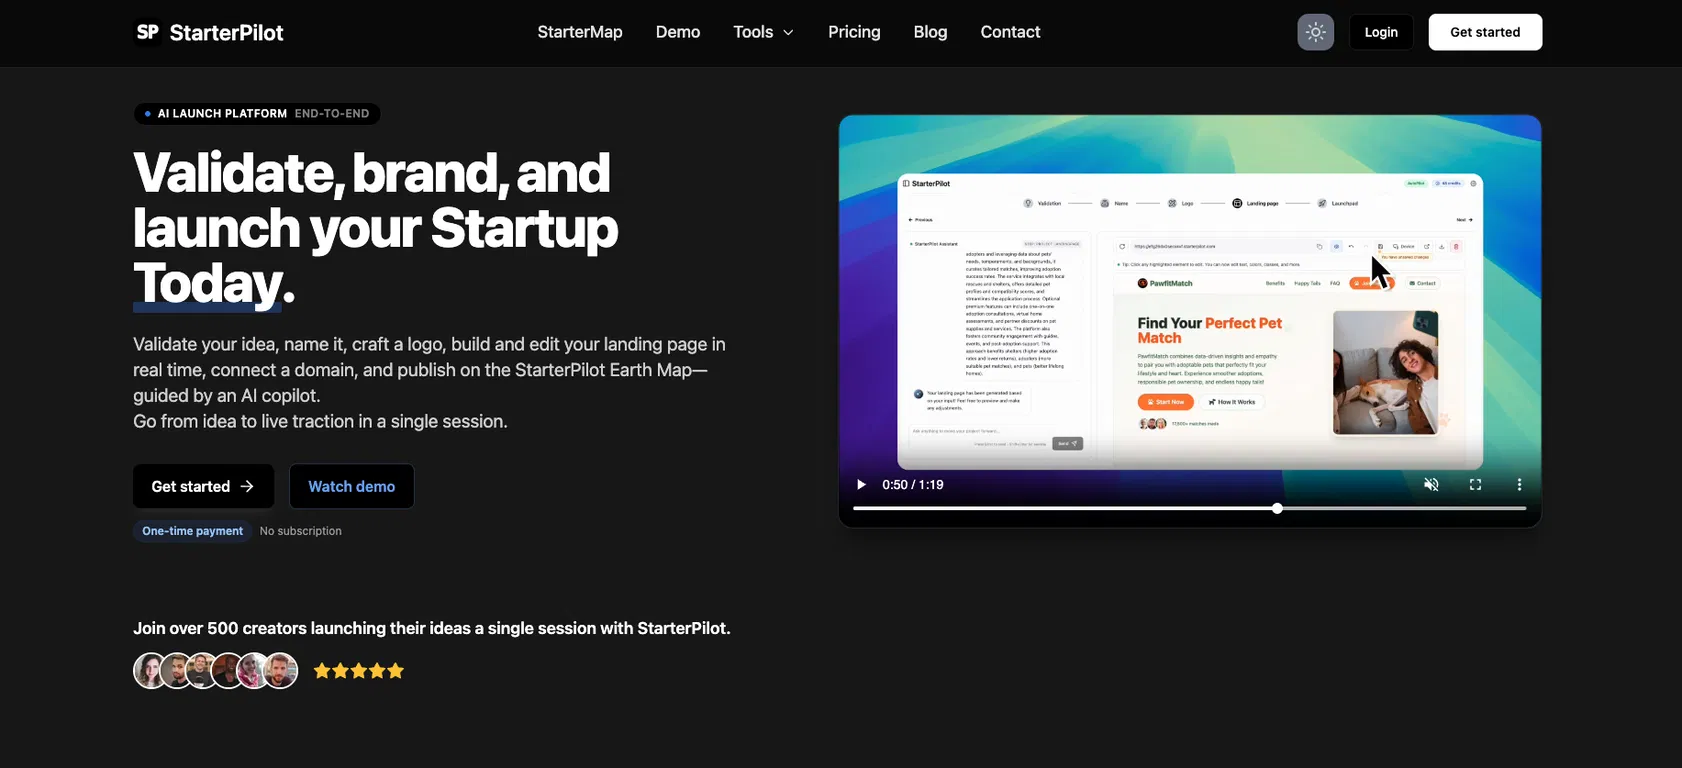Visit the Blog page

[930, 32]
